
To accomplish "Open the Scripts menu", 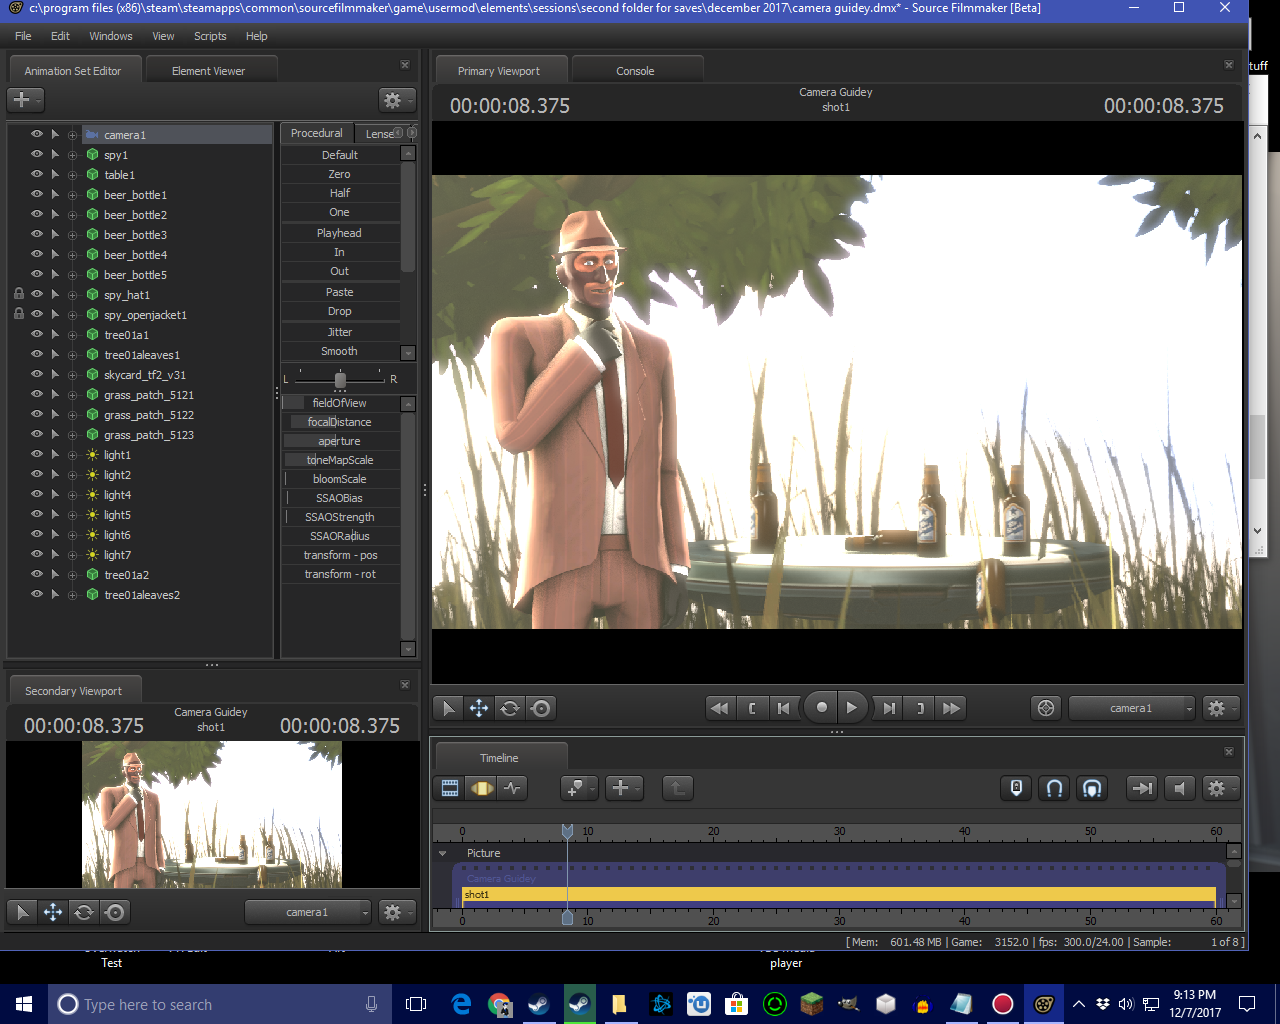I will [x=210, y=36].
